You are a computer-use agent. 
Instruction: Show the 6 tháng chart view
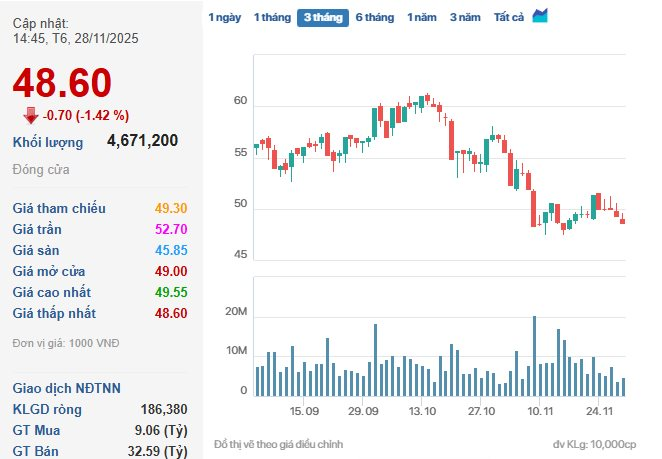click(375, 17)
